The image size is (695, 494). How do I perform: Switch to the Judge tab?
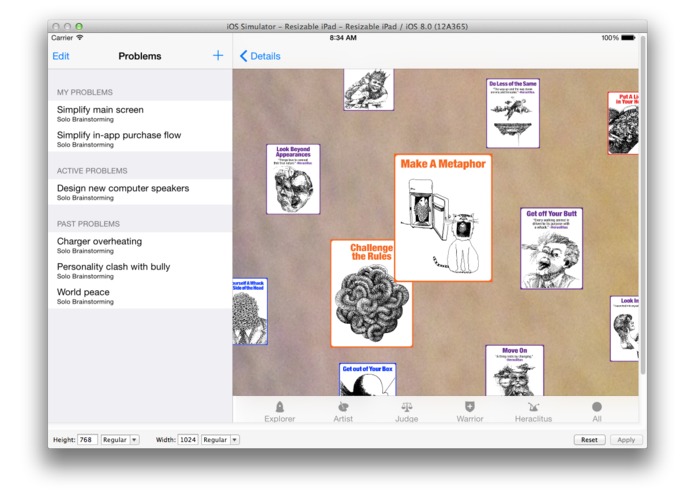point(406,412)
